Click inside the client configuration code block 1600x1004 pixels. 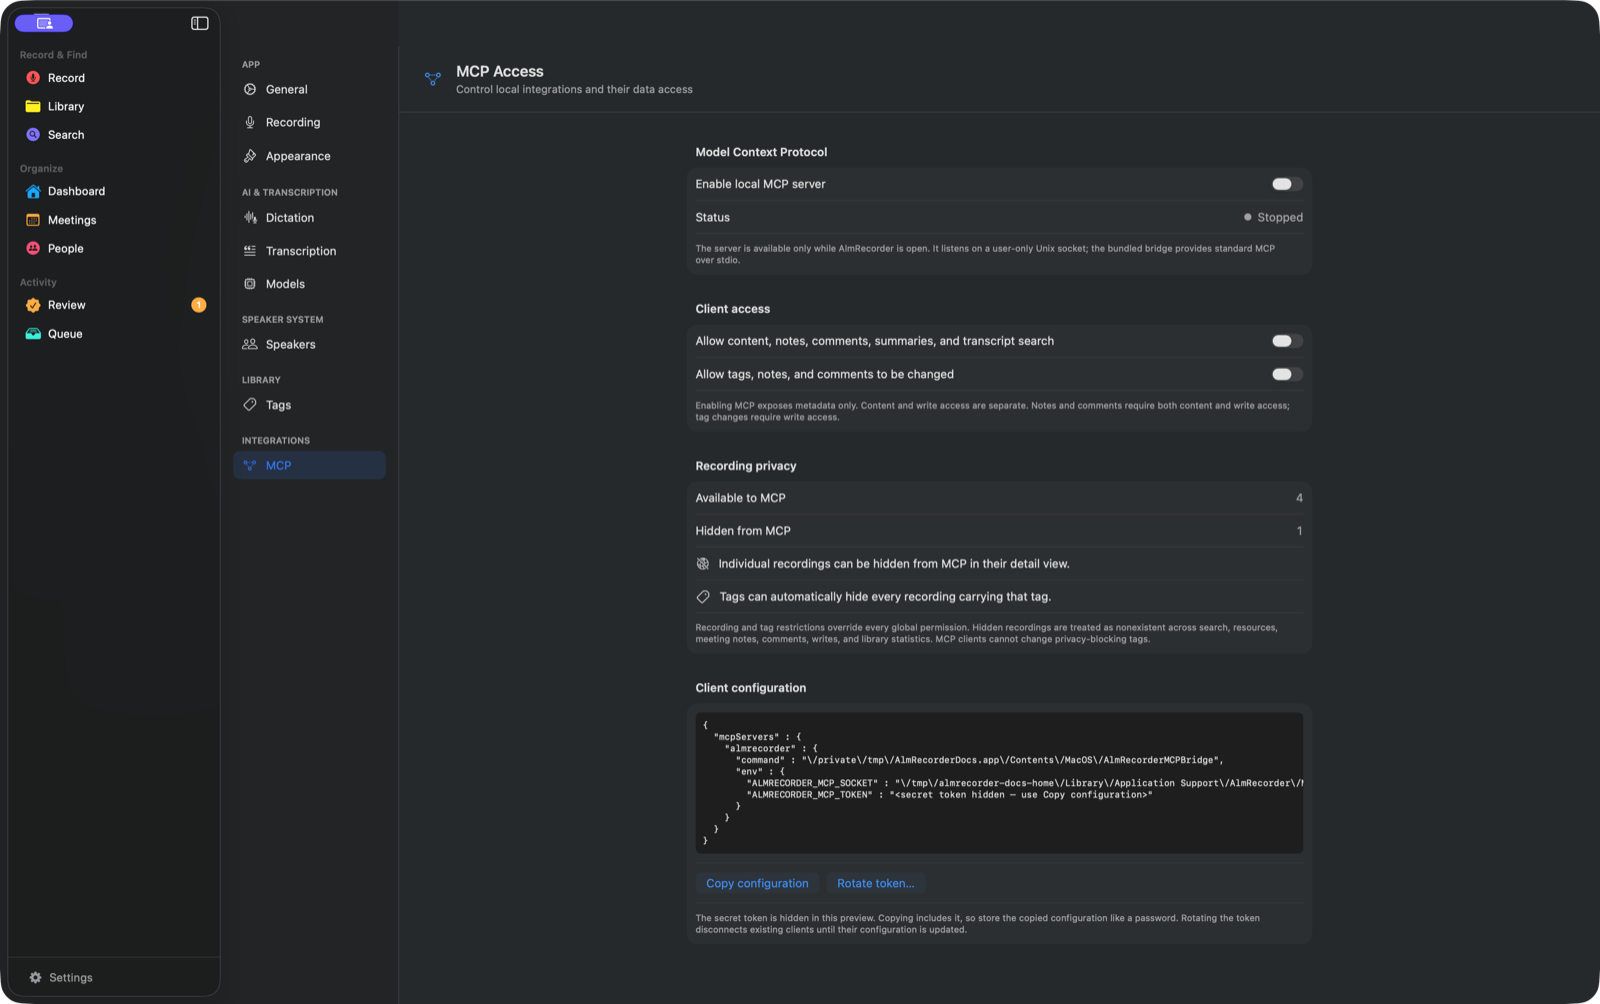999,783
